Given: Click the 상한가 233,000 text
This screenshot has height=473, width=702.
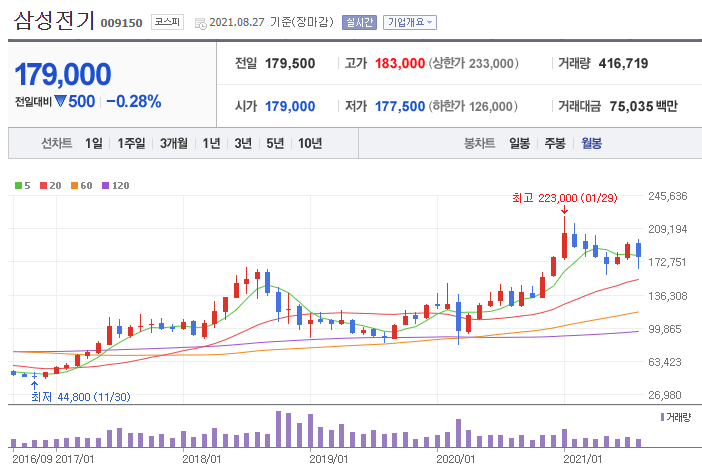Looking at the screenshot, I should click(x=474, y=64).
